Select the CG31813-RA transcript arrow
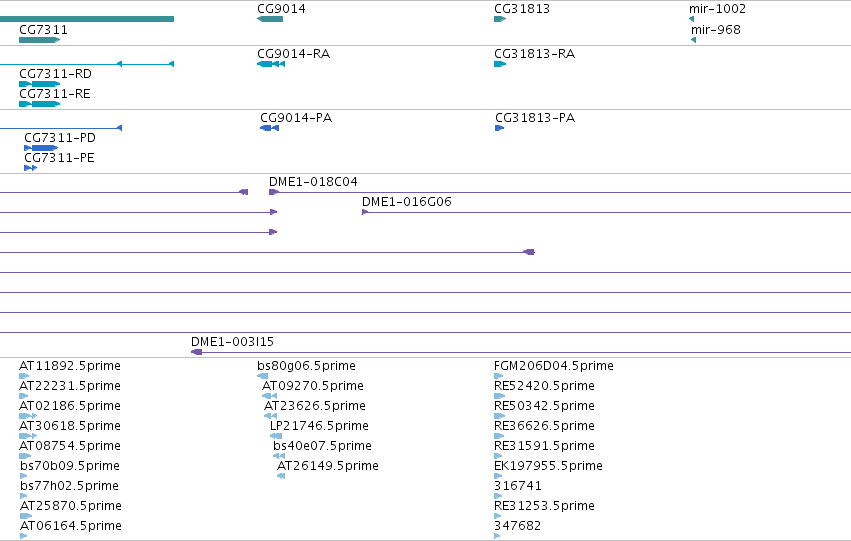This screenshot has height=541, width=851. tap(500, 64)
